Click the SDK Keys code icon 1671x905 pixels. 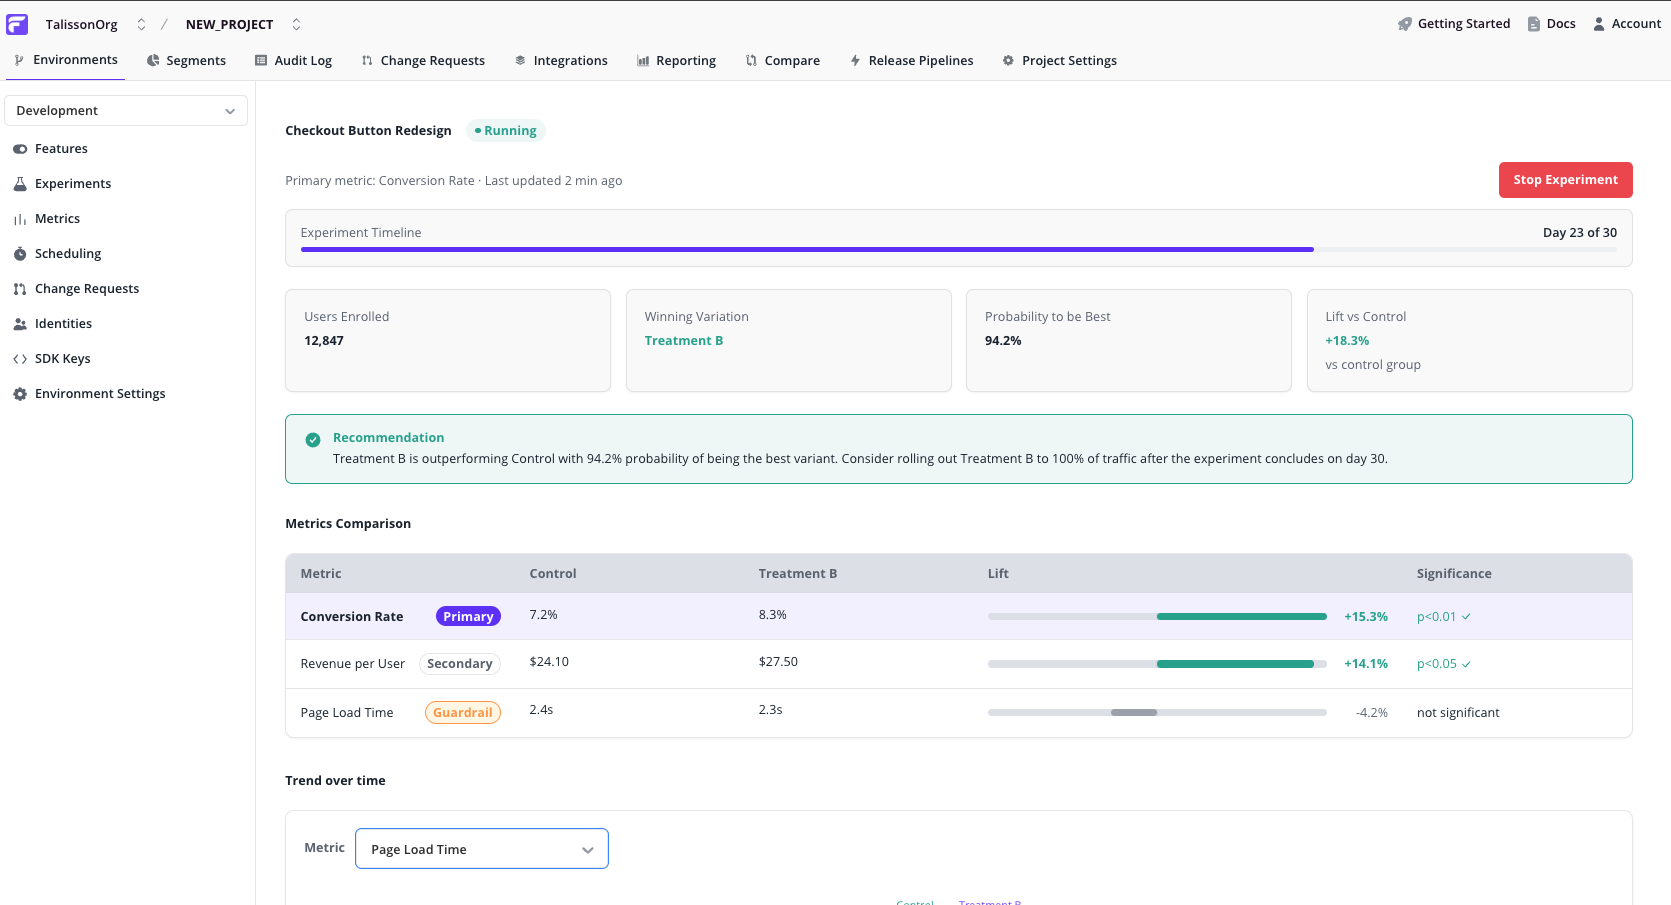[19, 358]
